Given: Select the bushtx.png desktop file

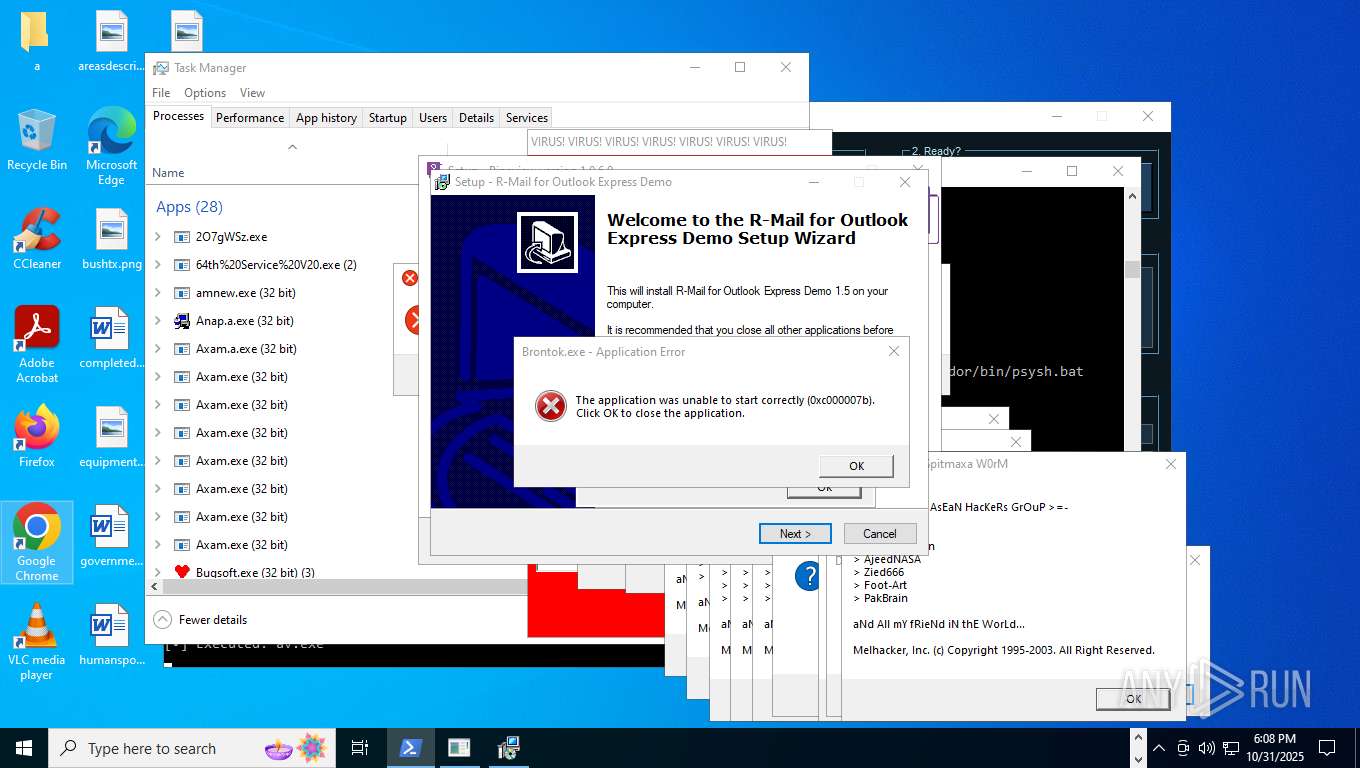Looking at the screenshot, I should pyautogui.click(x=111, y=239).
